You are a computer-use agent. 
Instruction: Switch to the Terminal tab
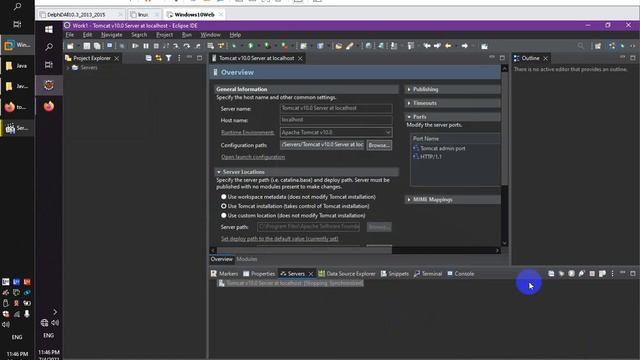tap(428, 273)
